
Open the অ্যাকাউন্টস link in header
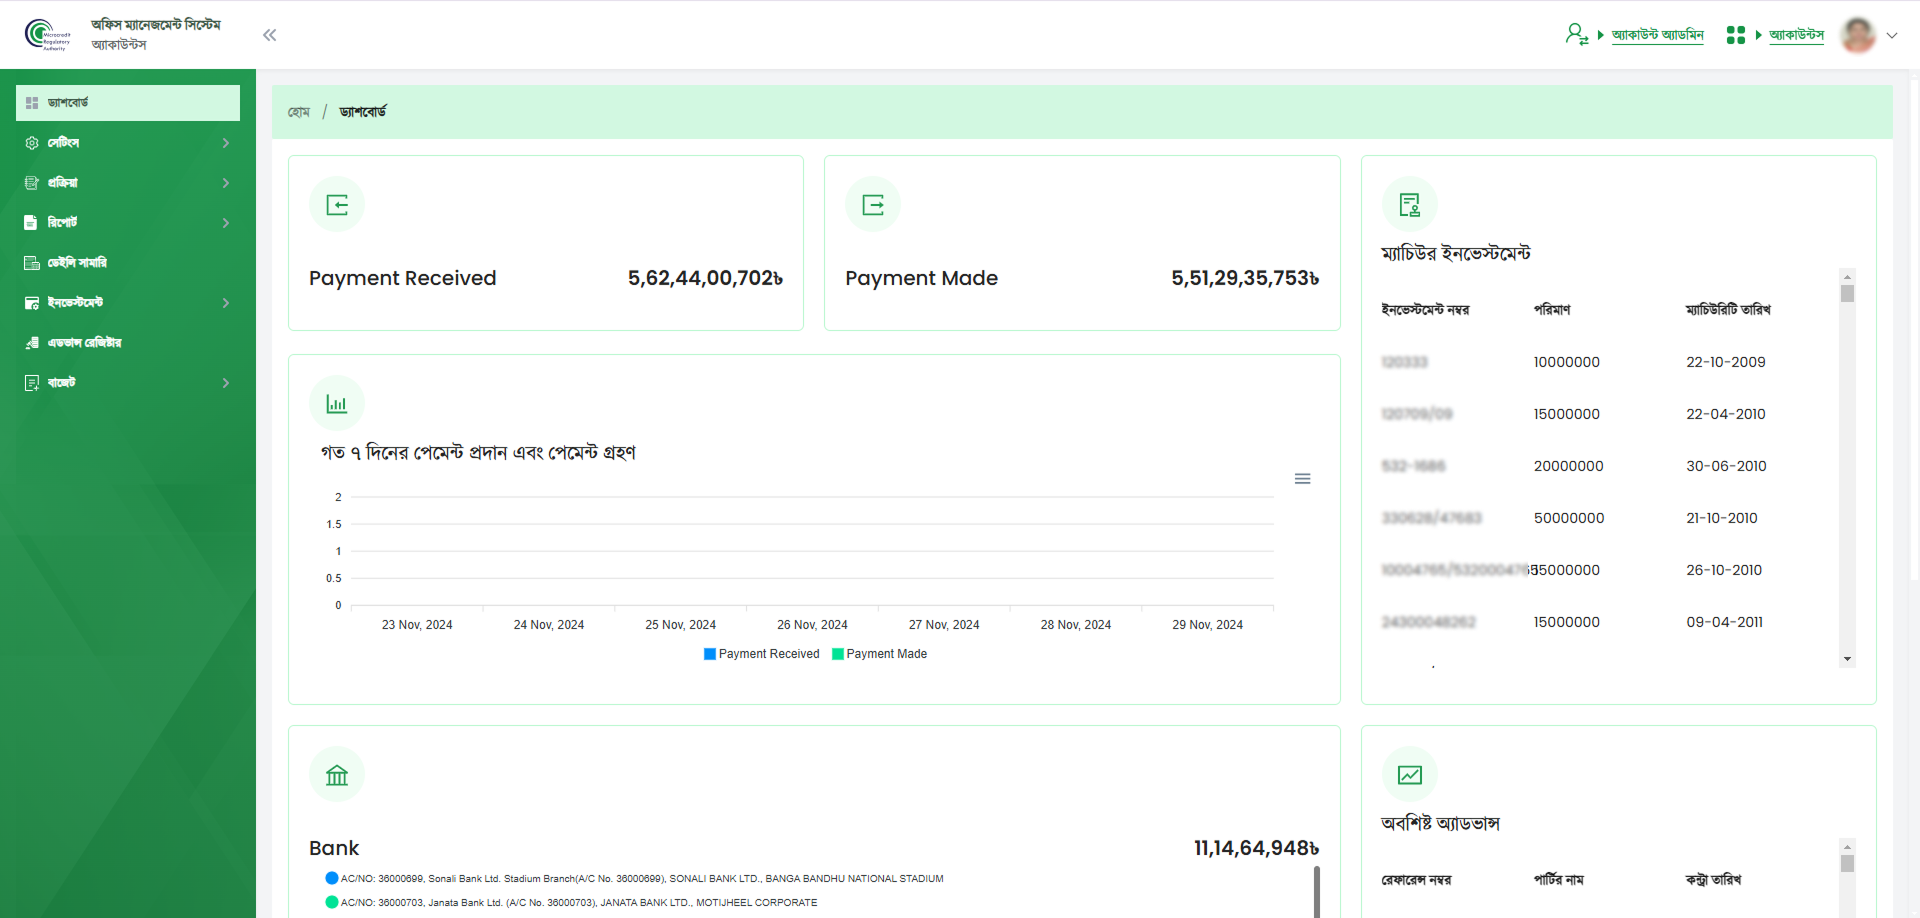tap(1796, 35)
